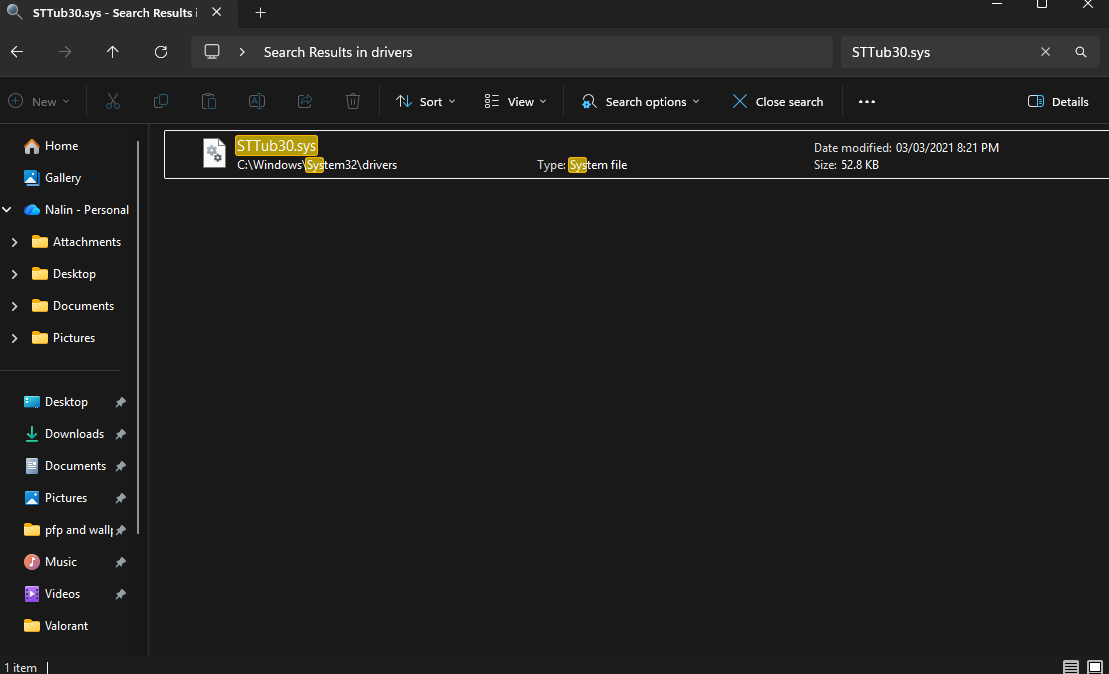This screenshot has width=1109, height=674.
Task: Click the Downloads green arrow icon
Action: (32, 434)
